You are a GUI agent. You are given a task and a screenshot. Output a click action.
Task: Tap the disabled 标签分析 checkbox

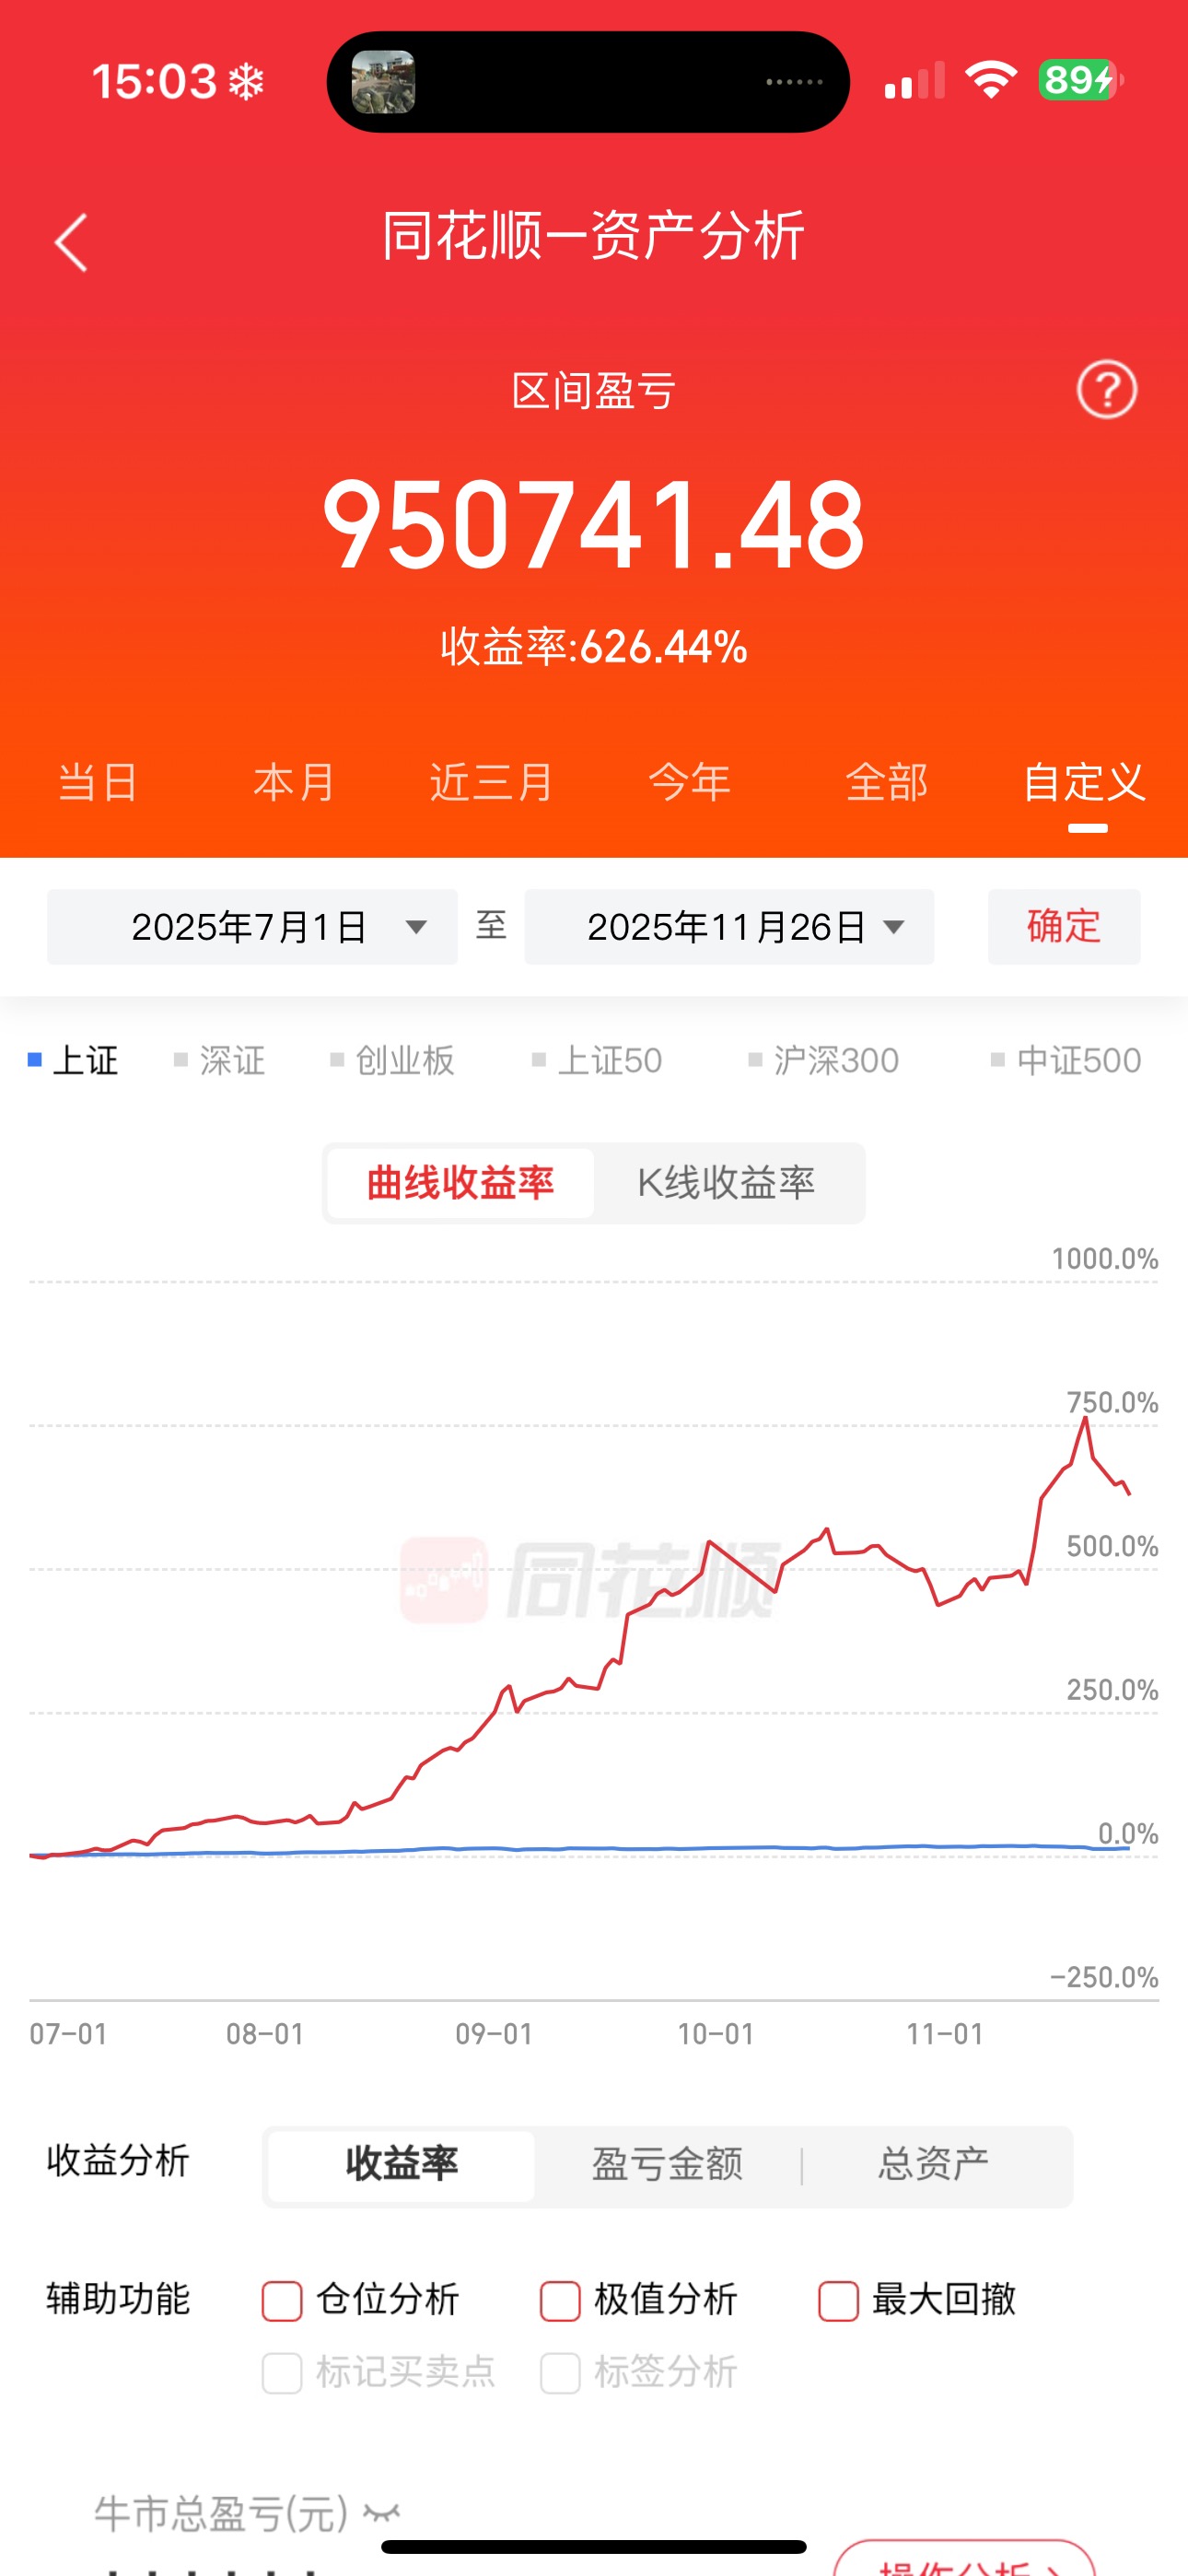tap(560, 2373)
